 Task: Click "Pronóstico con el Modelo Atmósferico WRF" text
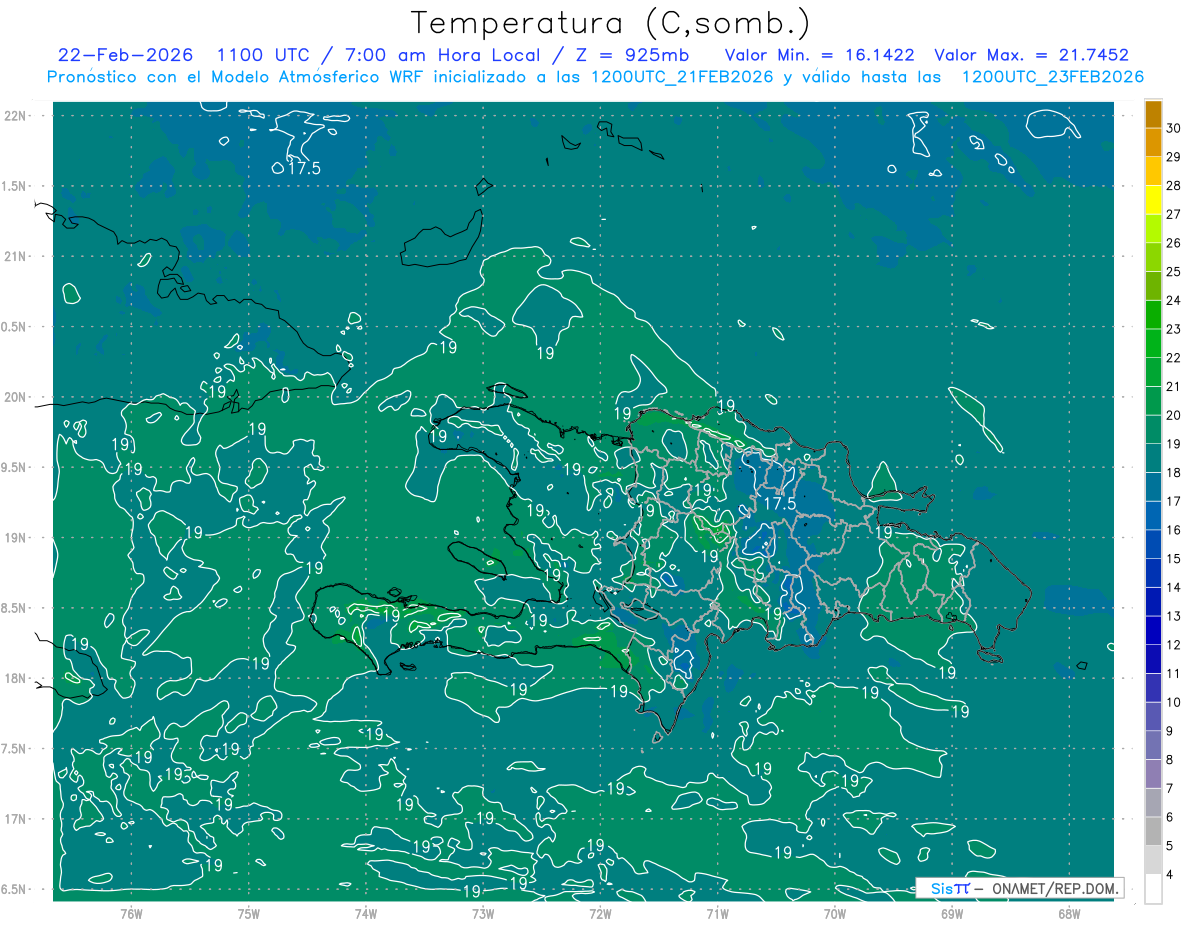(x=237, y=76)
